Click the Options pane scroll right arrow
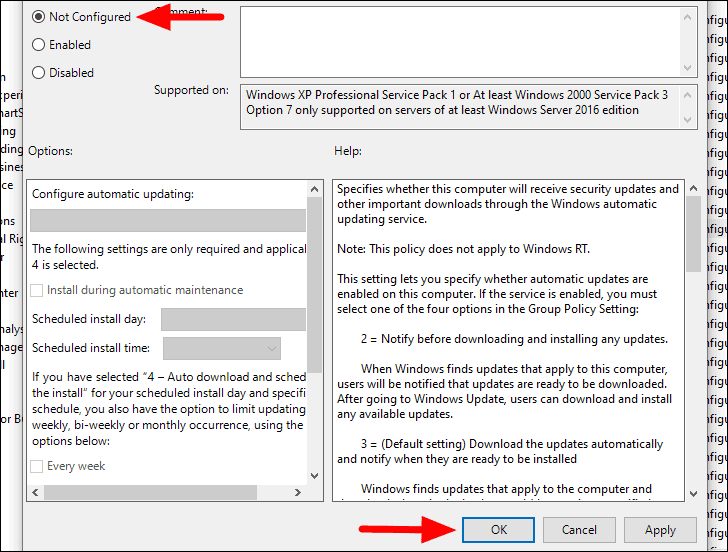The image size is (728, 552). pos(298,492)
